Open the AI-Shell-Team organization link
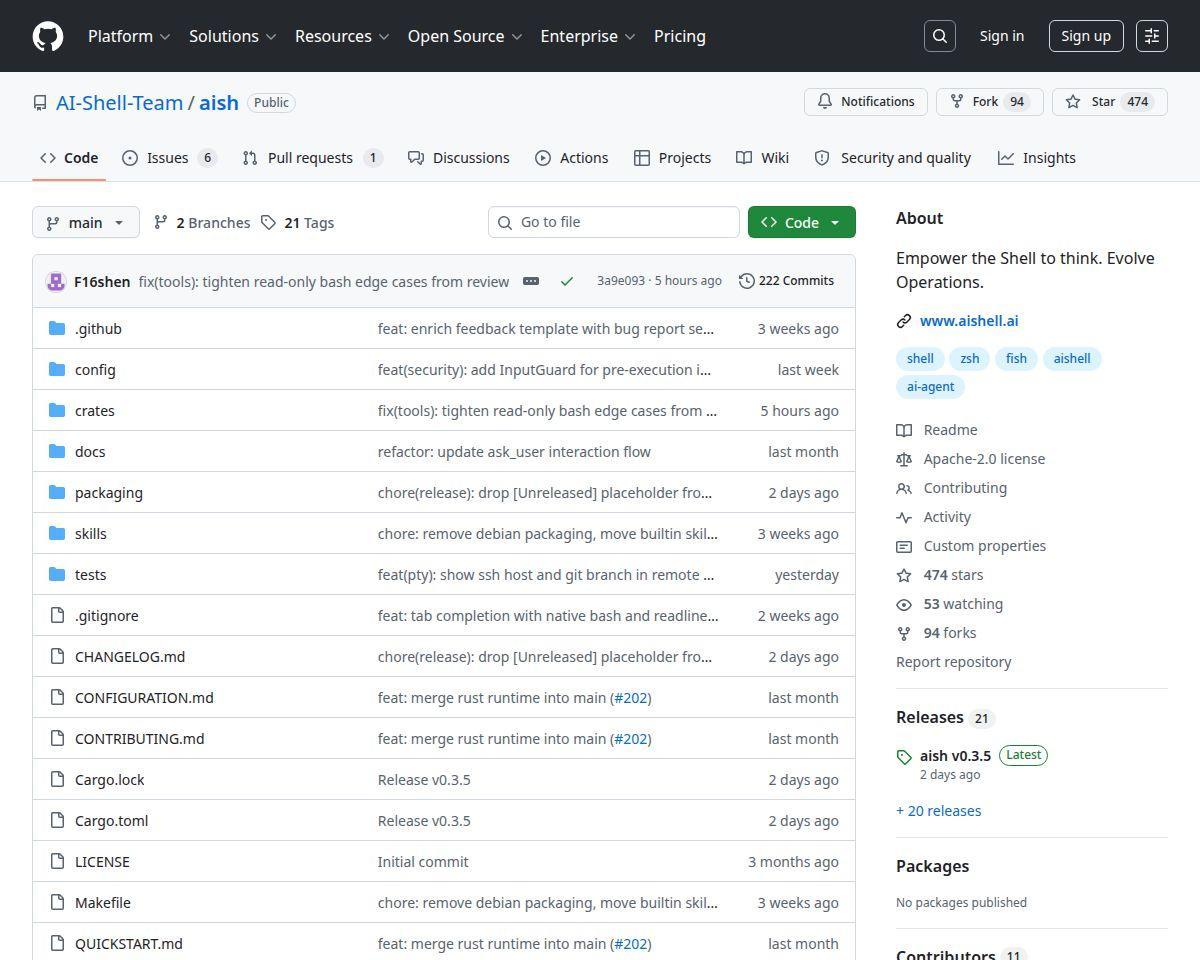Viewport: 1200px width, 960px height. (119, 103)
